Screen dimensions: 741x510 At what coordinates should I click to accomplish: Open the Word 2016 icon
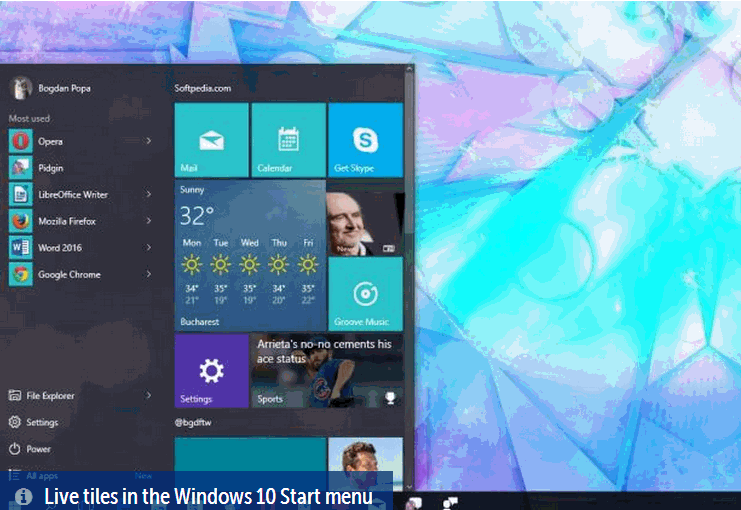pos(21,248)
